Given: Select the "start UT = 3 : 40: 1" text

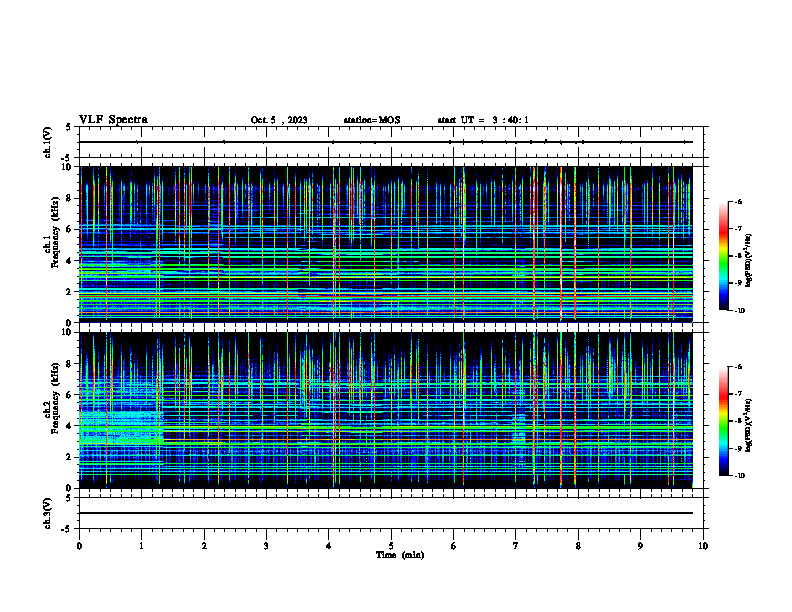Looking at the screenshot, I should (x=483, y=120).
